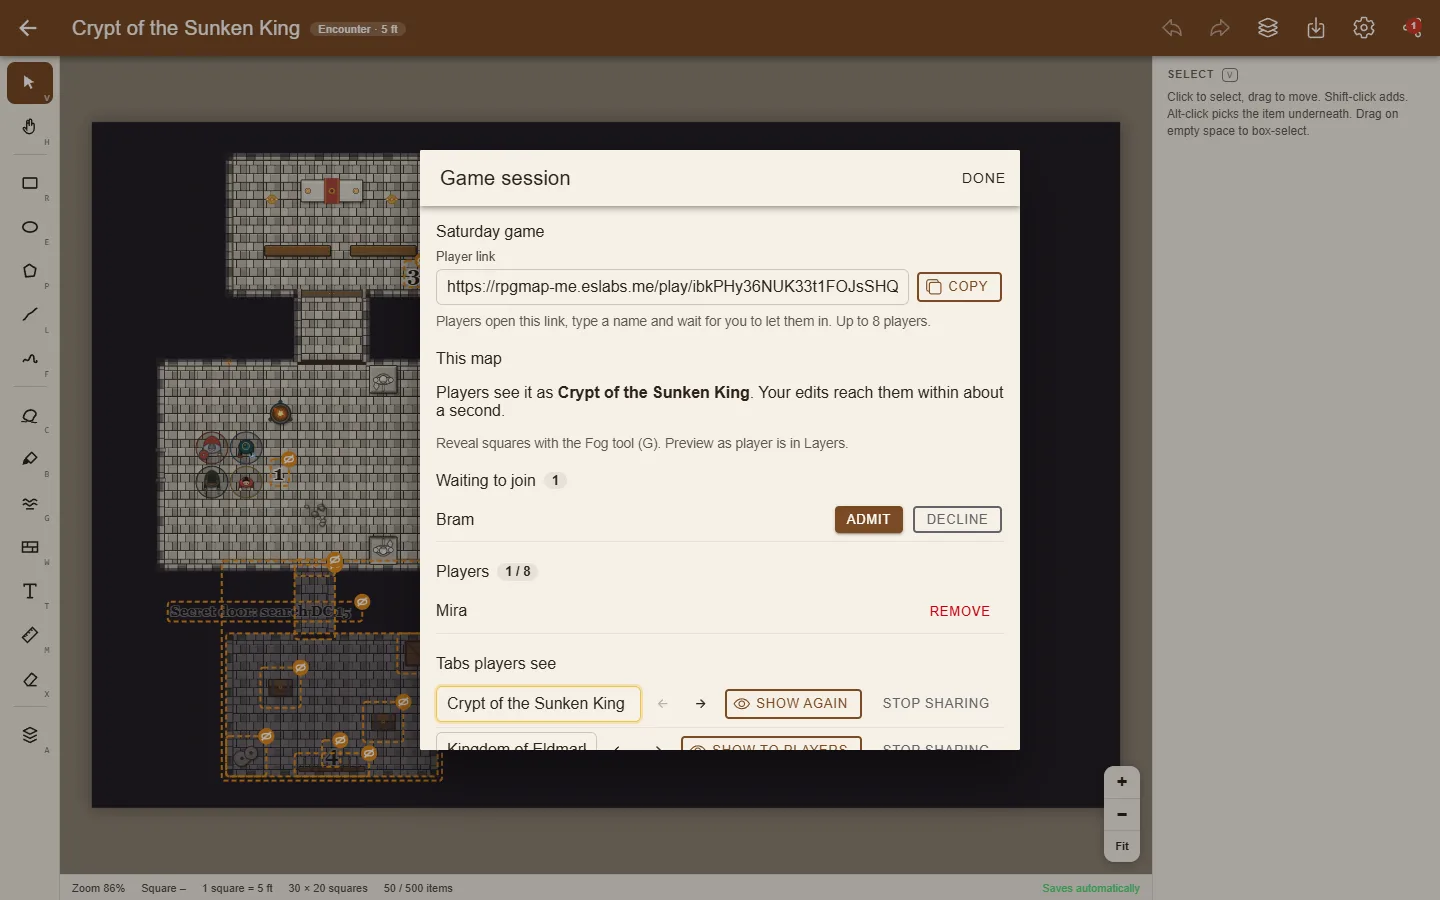This screenshot has width=1440, height=900.
Task: Zoom in with the plus button
Action: point(1122,782)
